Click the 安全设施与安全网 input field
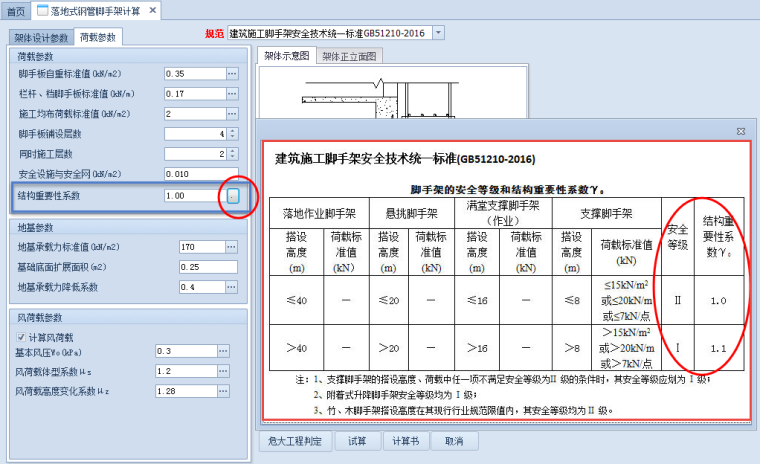This screenshot has height=464, width=760. click(x=200, y=175)
